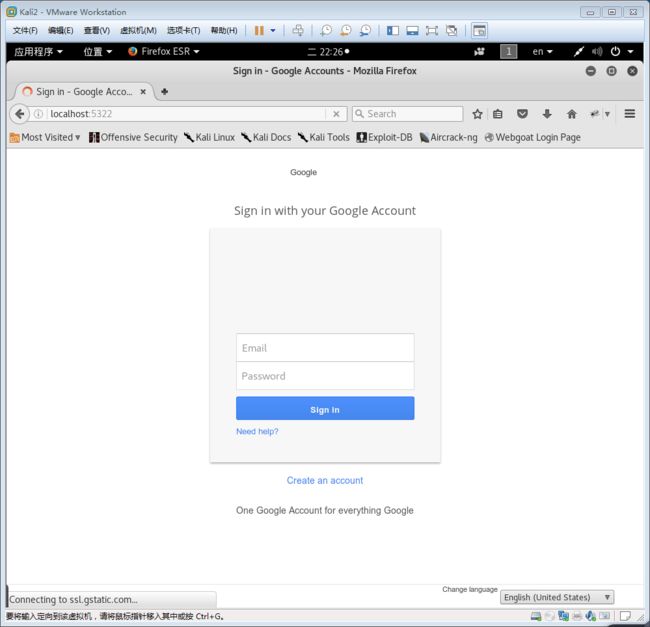Open the Kali Linux bookmark
This screenshot has height=627, width=650.
coord(209,137)
